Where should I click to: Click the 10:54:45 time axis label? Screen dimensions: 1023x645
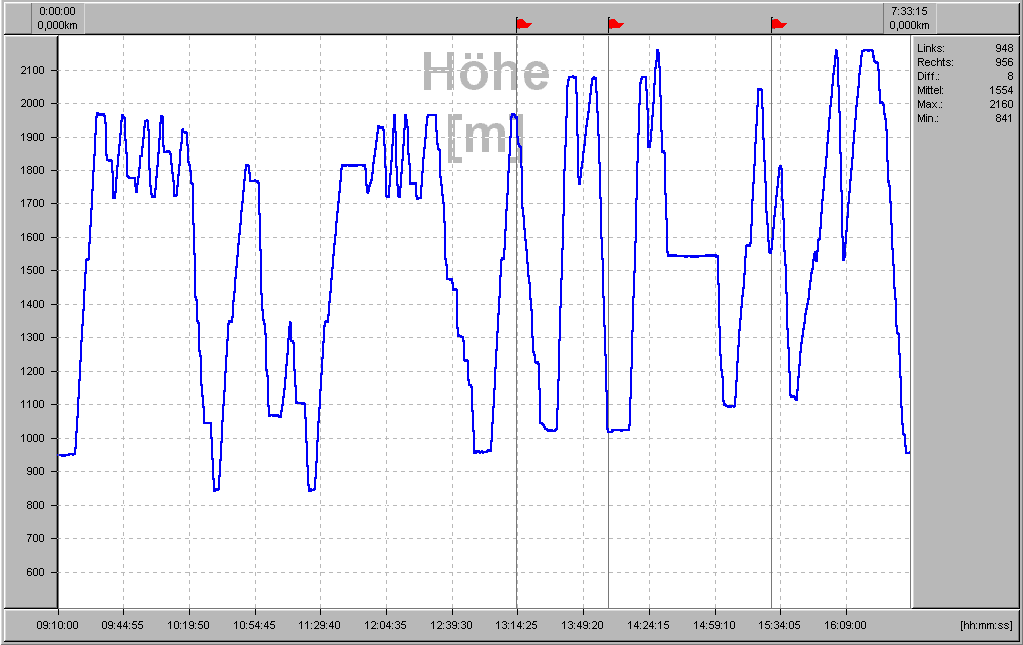coord(255,625)
